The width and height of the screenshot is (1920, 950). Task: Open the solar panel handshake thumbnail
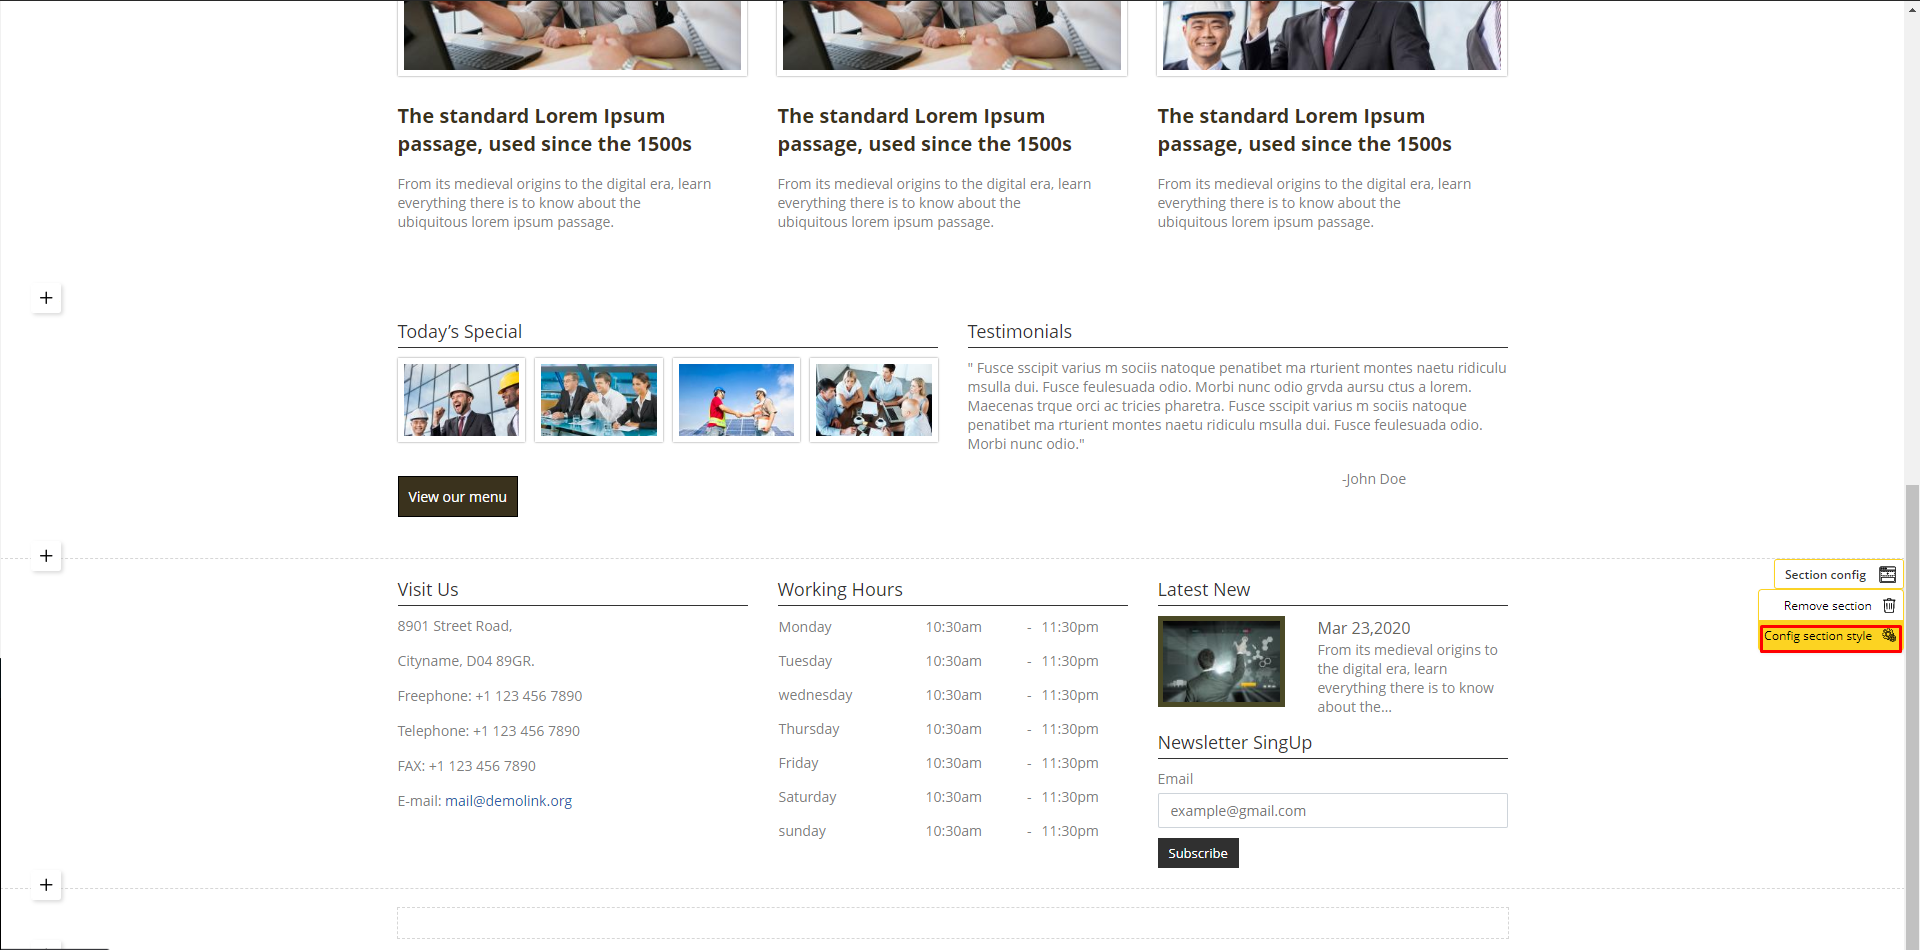[x=736, y=400]
